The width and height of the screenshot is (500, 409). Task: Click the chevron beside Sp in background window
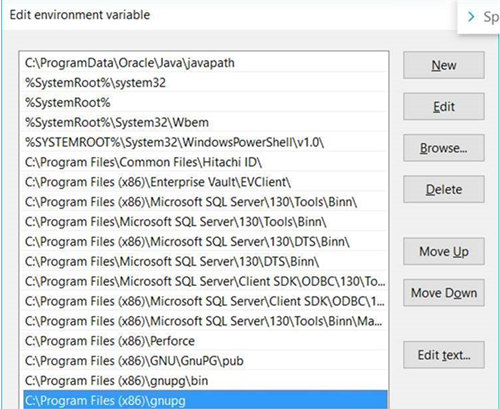pos(471,16)
